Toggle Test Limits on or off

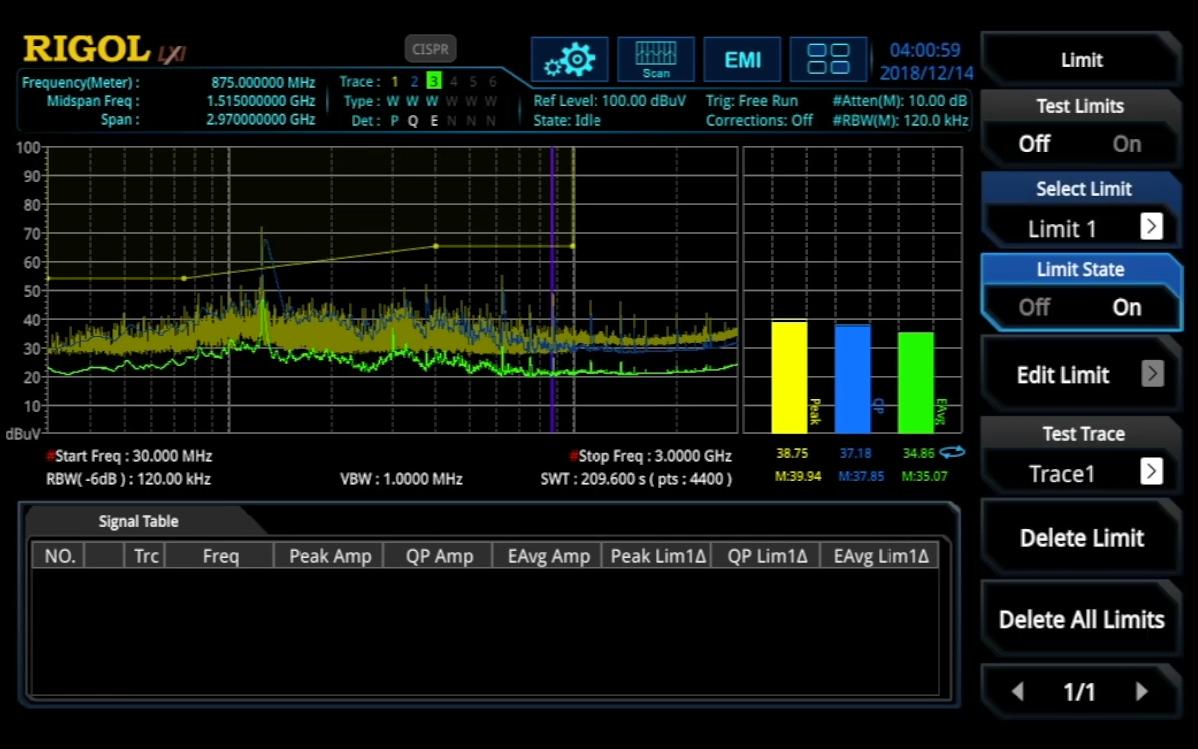1080,128
